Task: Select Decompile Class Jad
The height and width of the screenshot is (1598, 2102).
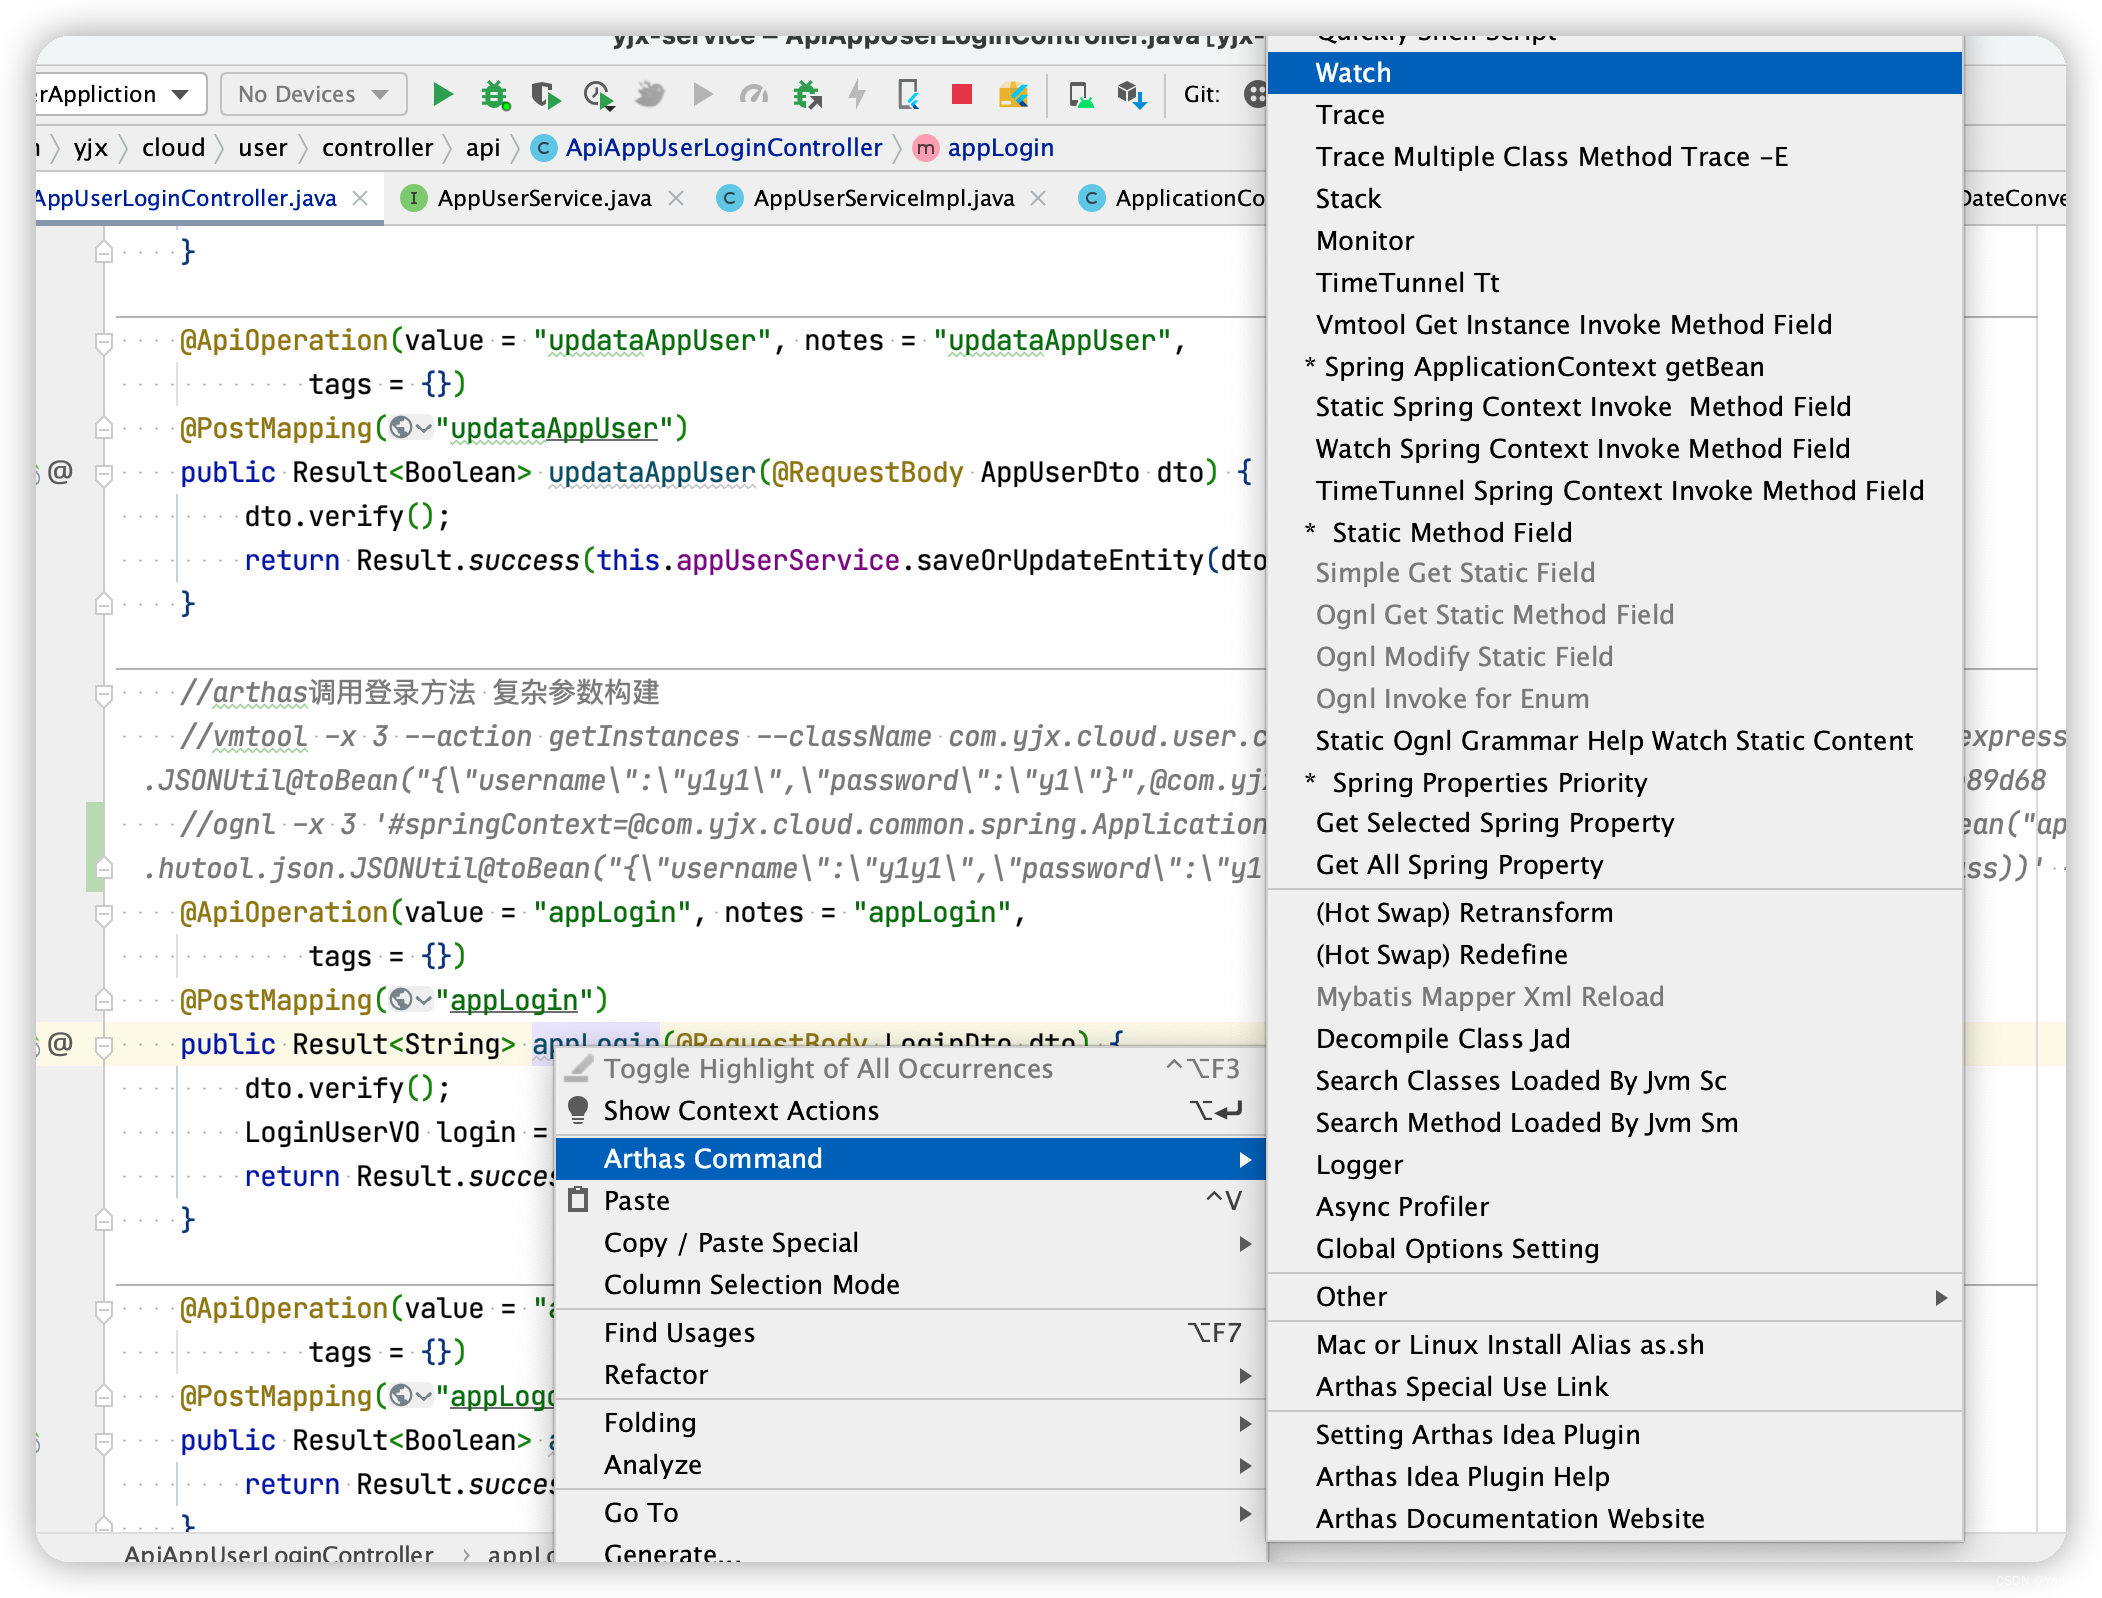Action: tap(1614, 1039)
